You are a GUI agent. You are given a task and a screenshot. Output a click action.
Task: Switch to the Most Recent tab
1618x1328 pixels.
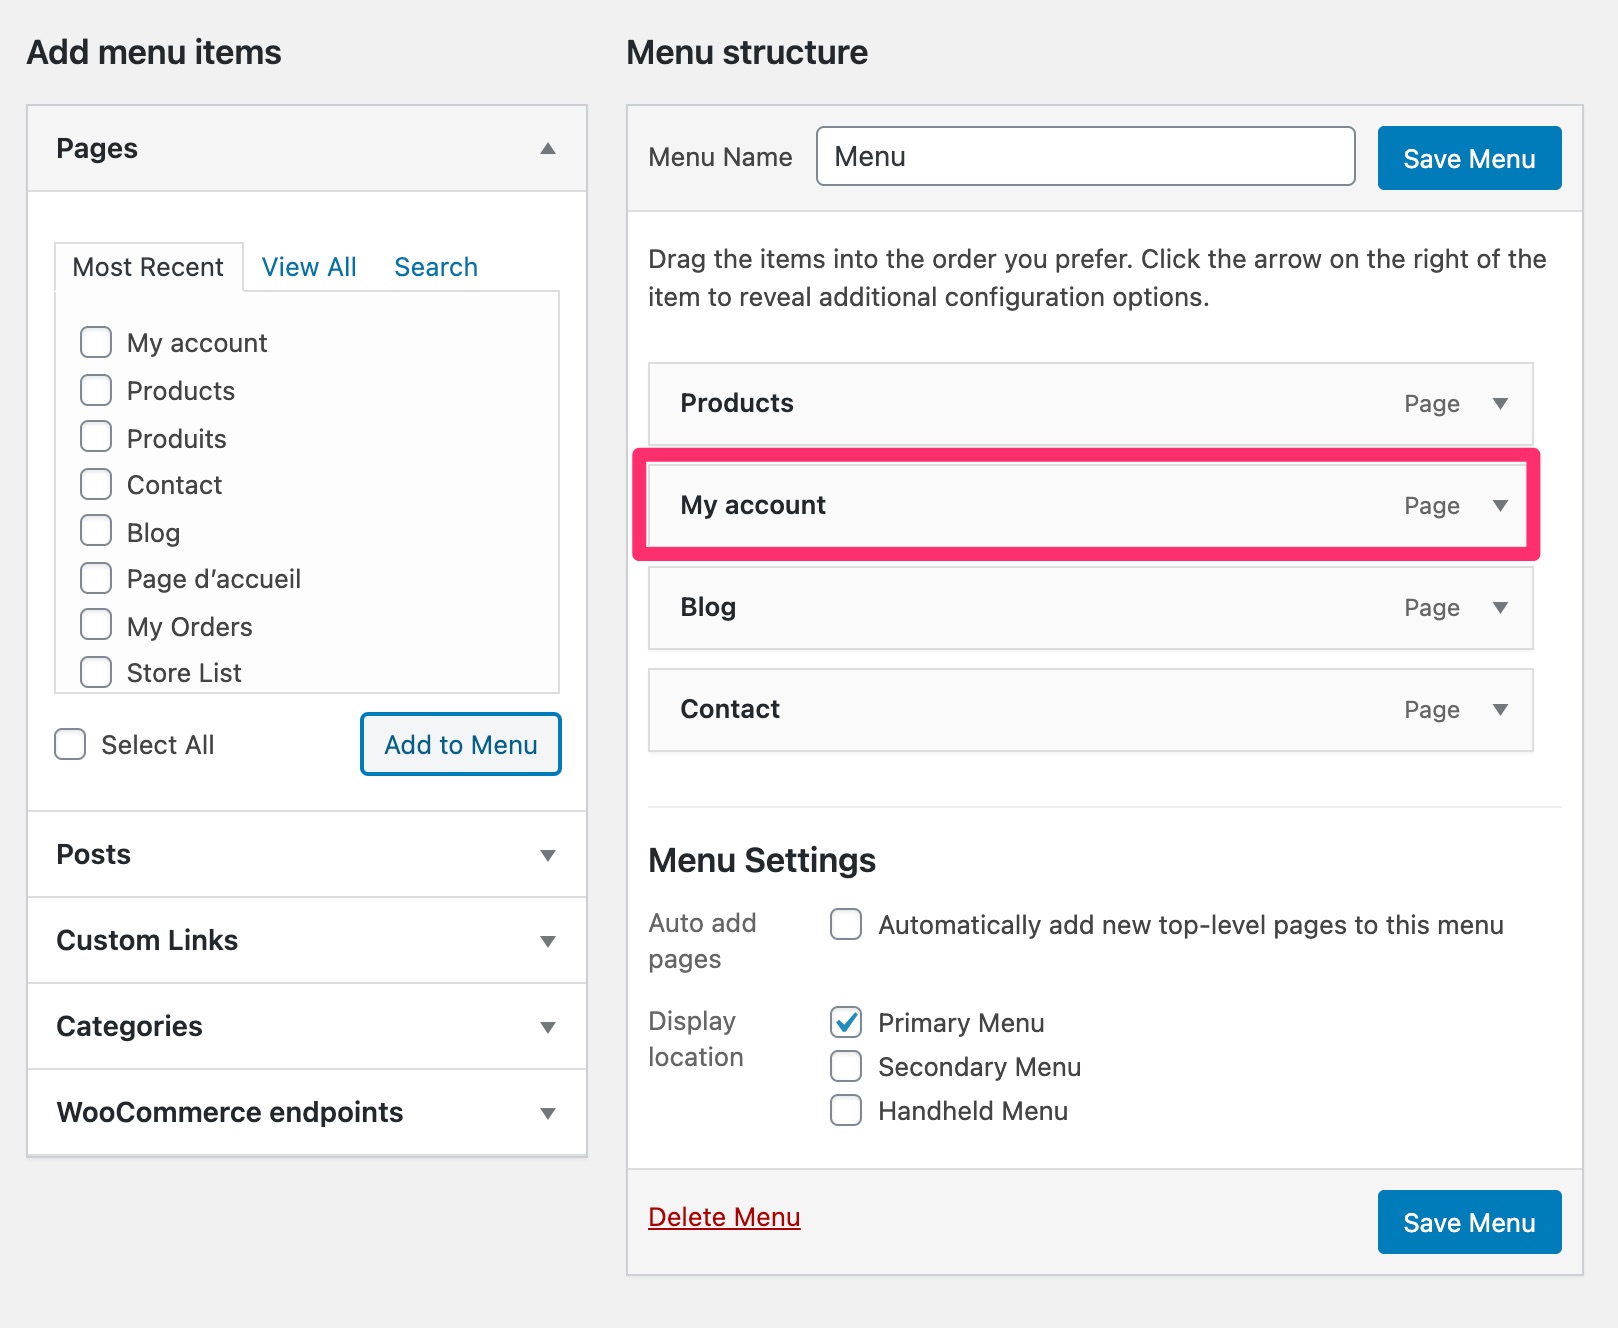[149, 267]
